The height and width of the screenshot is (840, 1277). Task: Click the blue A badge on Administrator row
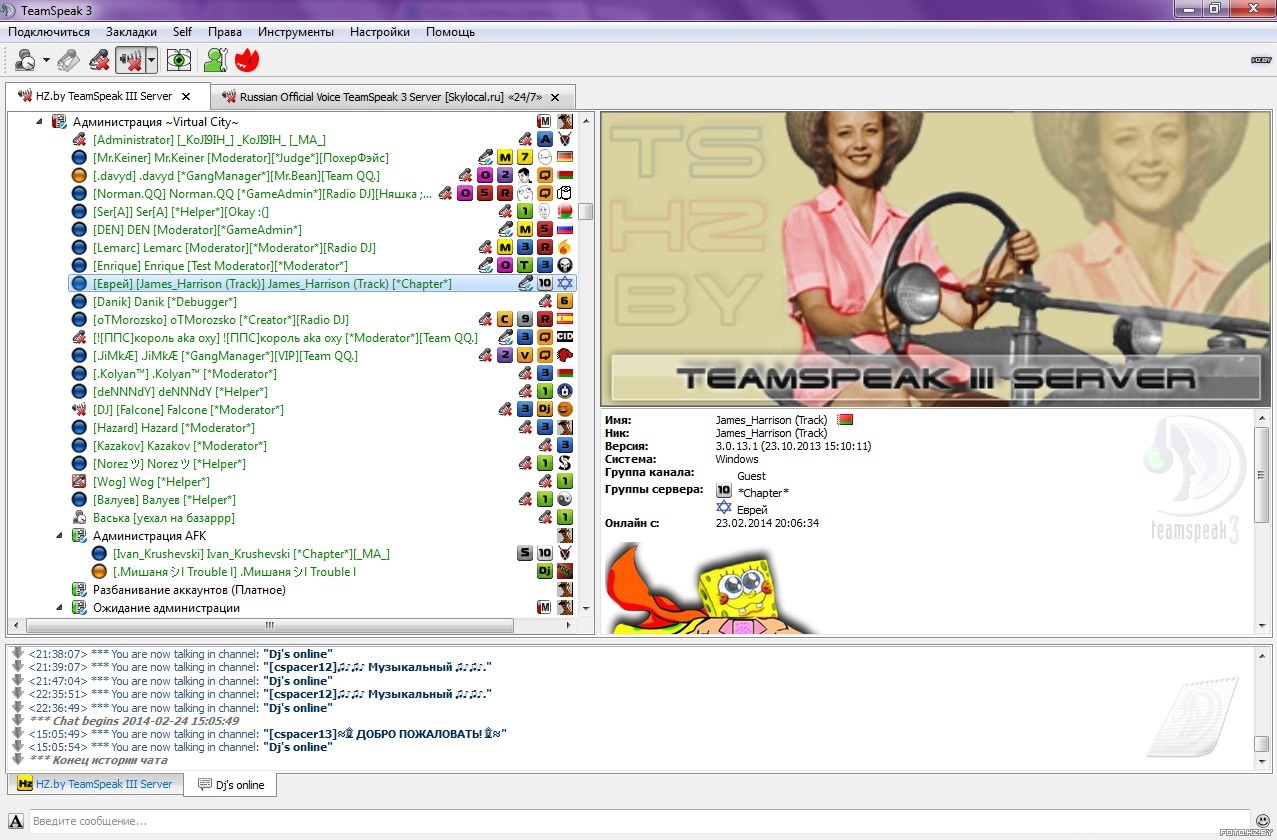[545, 140]
